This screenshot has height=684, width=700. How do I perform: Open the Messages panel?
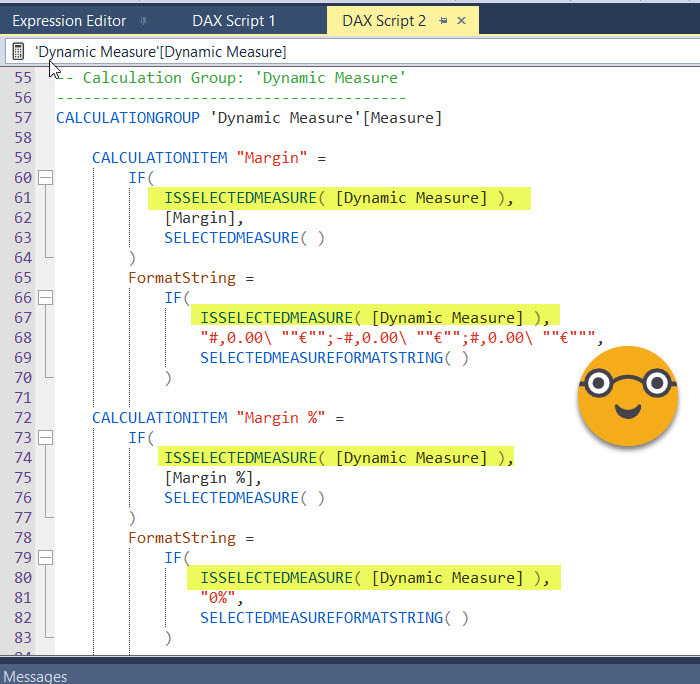tap(36, 676)
